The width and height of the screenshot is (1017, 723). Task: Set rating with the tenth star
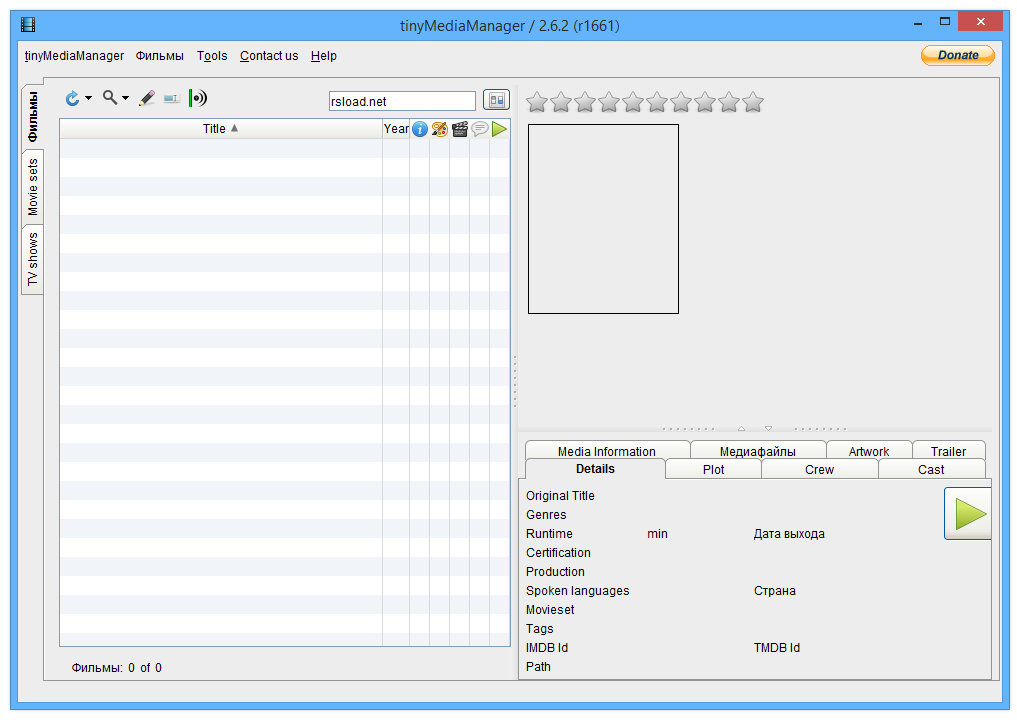(x=753, y=102)
